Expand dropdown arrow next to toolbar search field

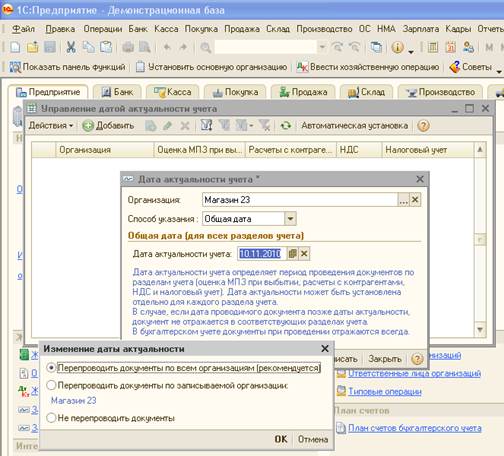point(322,47)
